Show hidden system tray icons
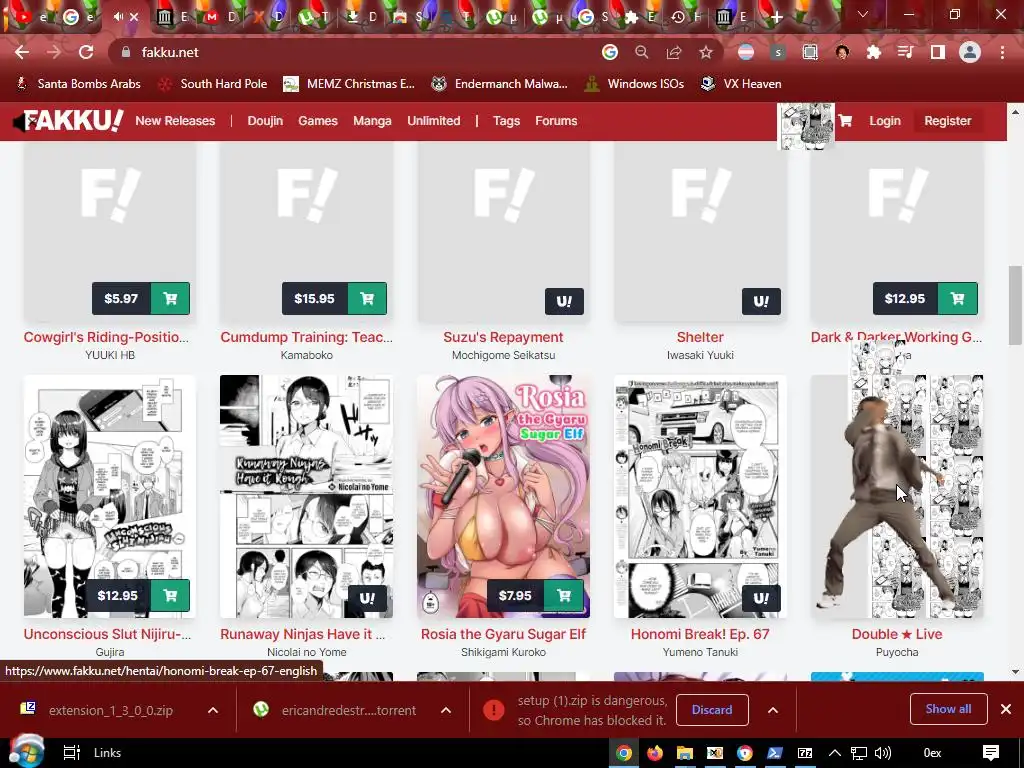This screenshot has width=1024, height=768. click(x=835, y=753)
